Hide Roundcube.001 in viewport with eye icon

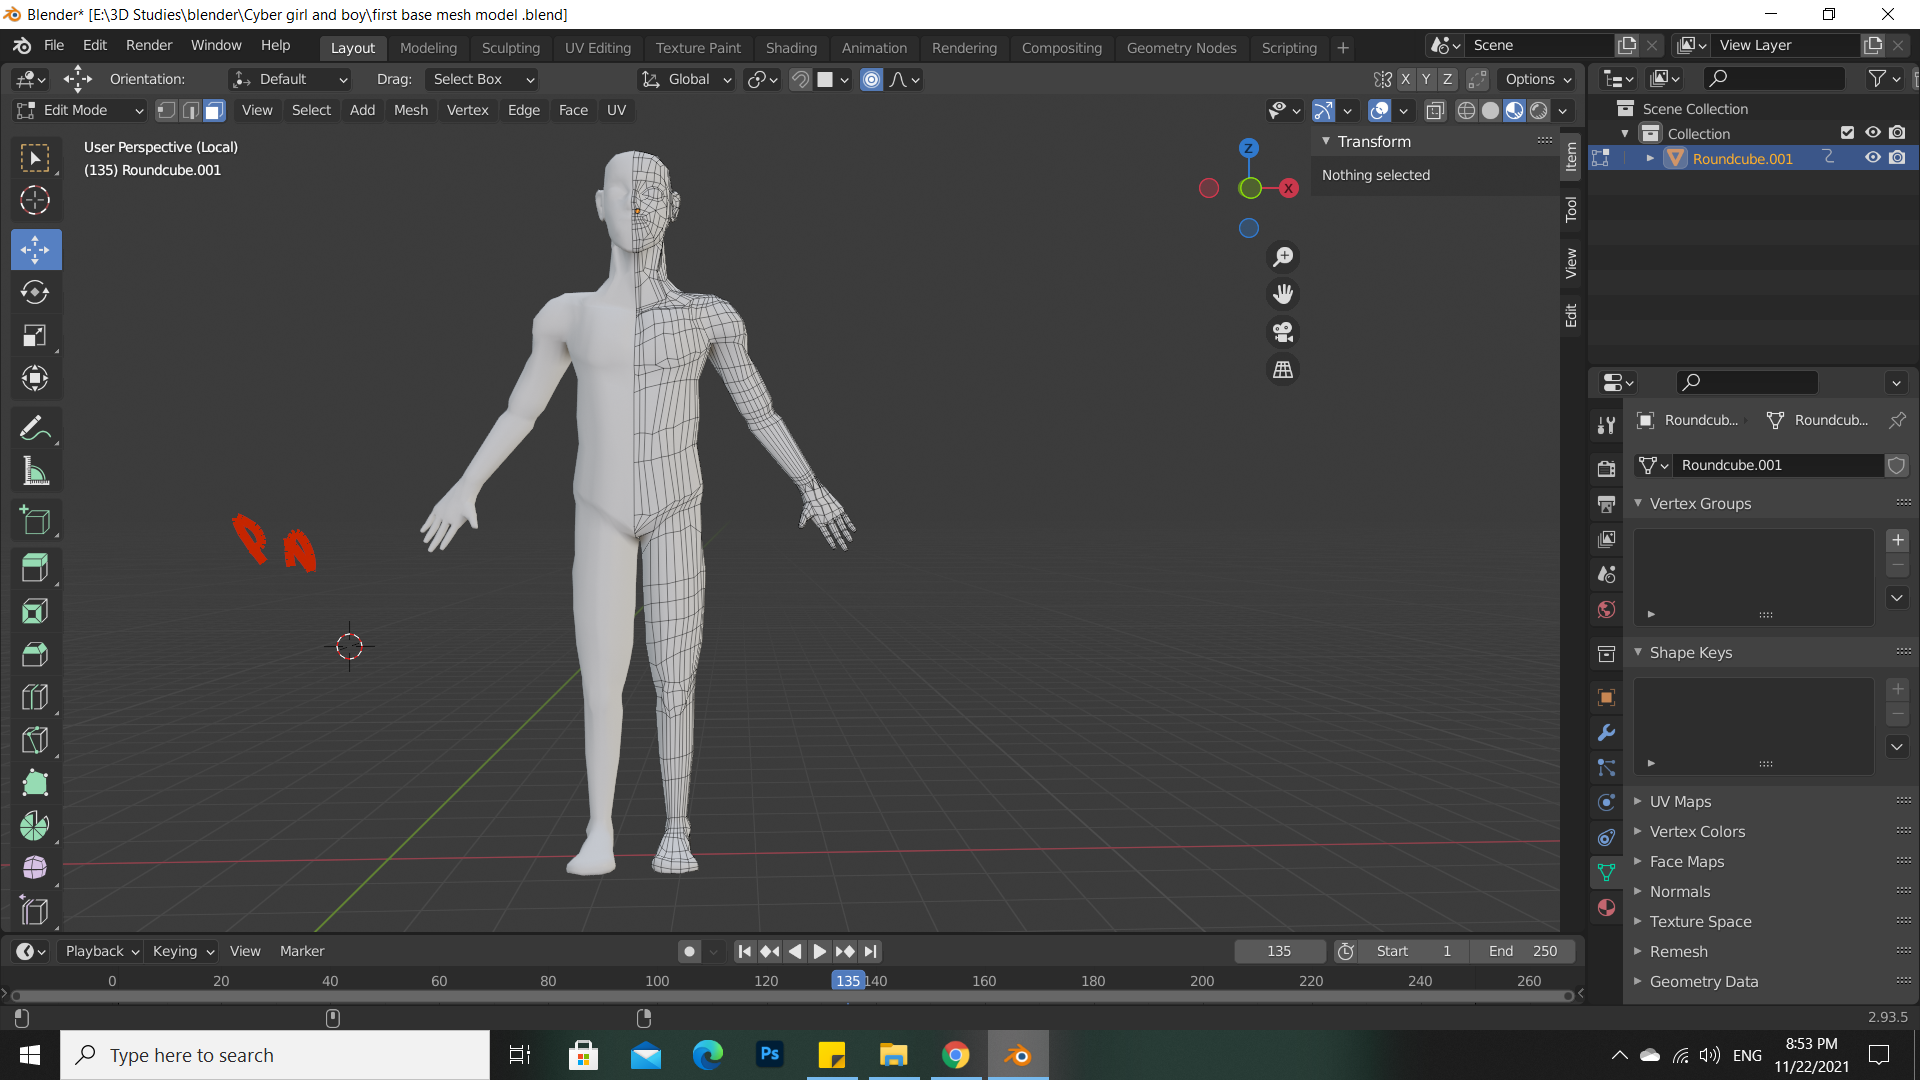(x=1872, y=158)
